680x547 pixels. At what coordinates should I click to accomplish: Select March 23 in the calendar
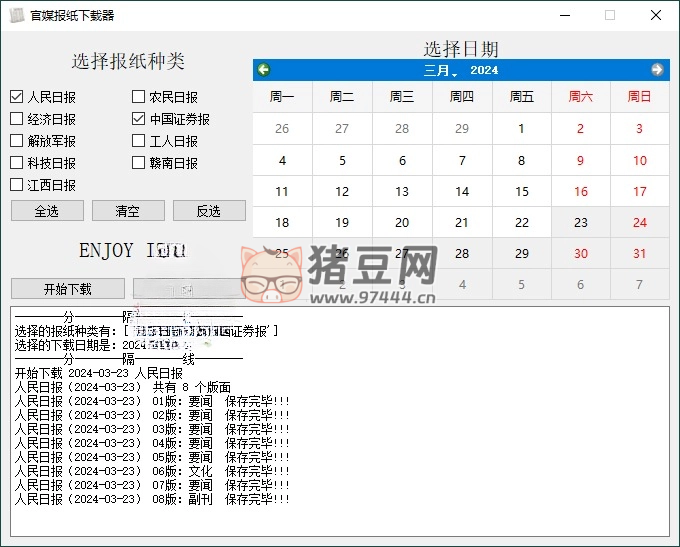pos(581,223)
